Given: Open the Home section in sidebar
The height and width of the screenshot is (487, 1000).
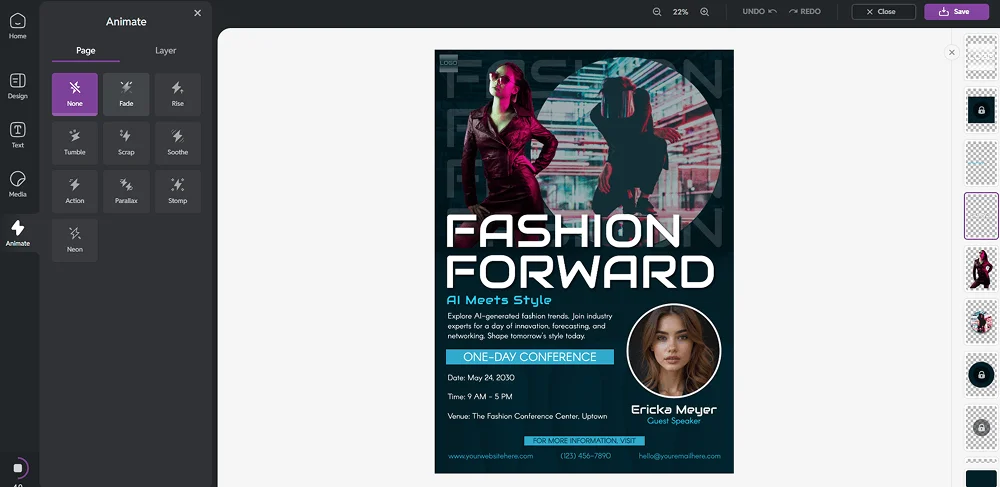Looking at the screenshot, I should point(18,26).
